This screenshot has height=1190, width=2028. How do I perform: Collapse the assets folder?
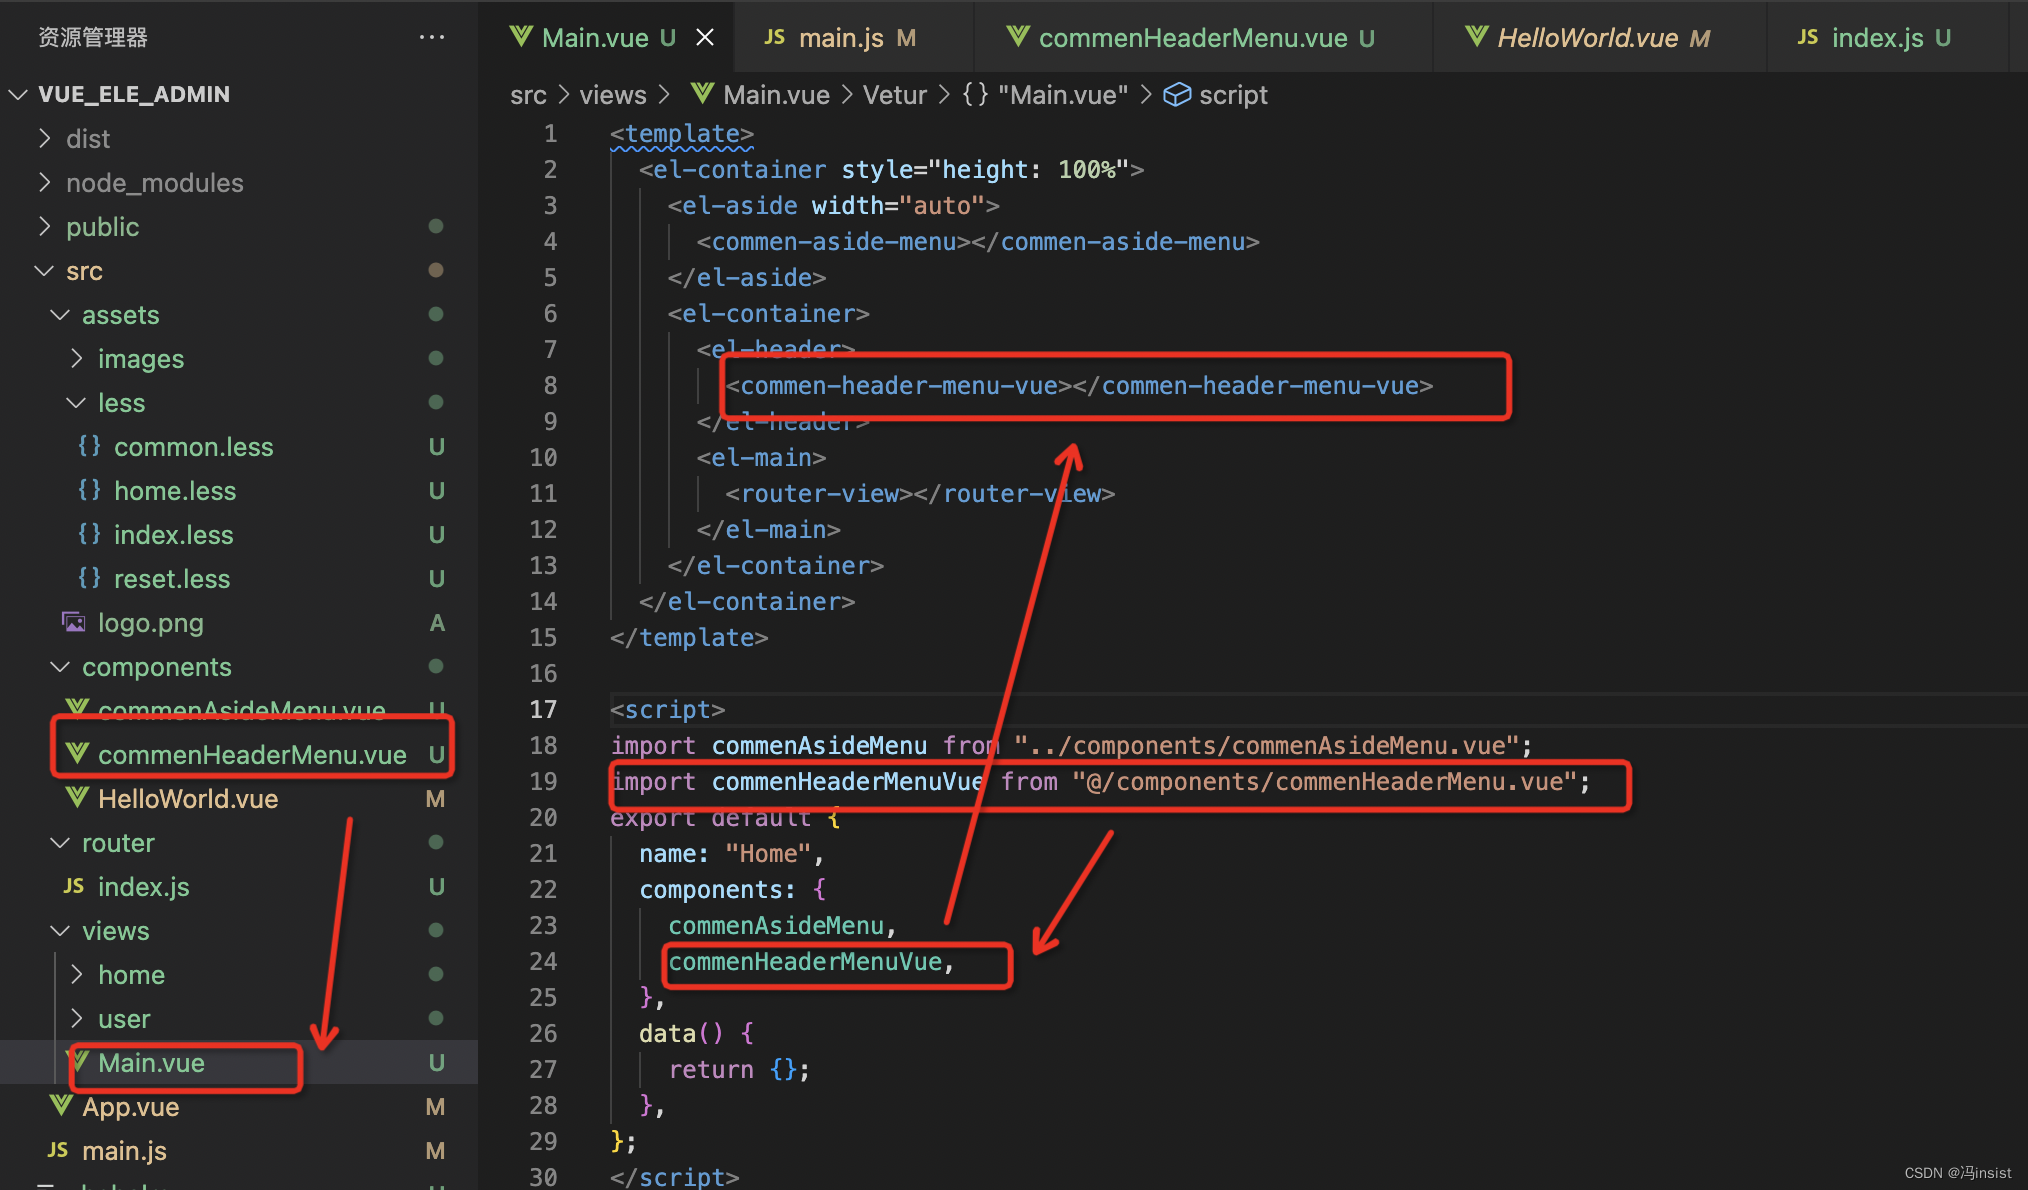coord(58,314)
